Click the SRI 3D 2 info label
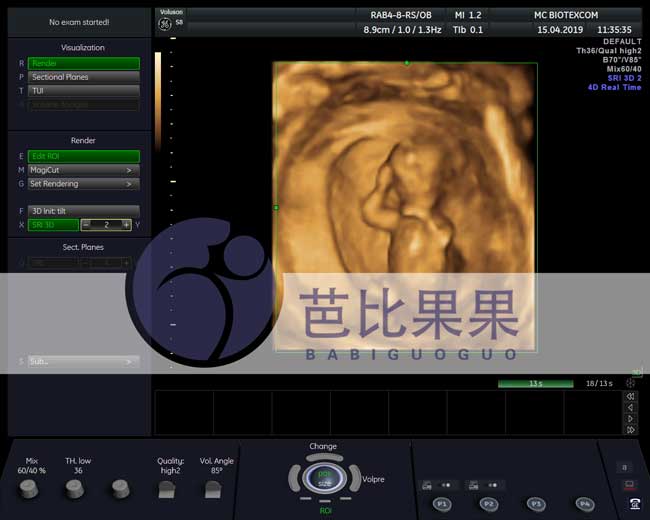650x520 pixels. point(624,78)
